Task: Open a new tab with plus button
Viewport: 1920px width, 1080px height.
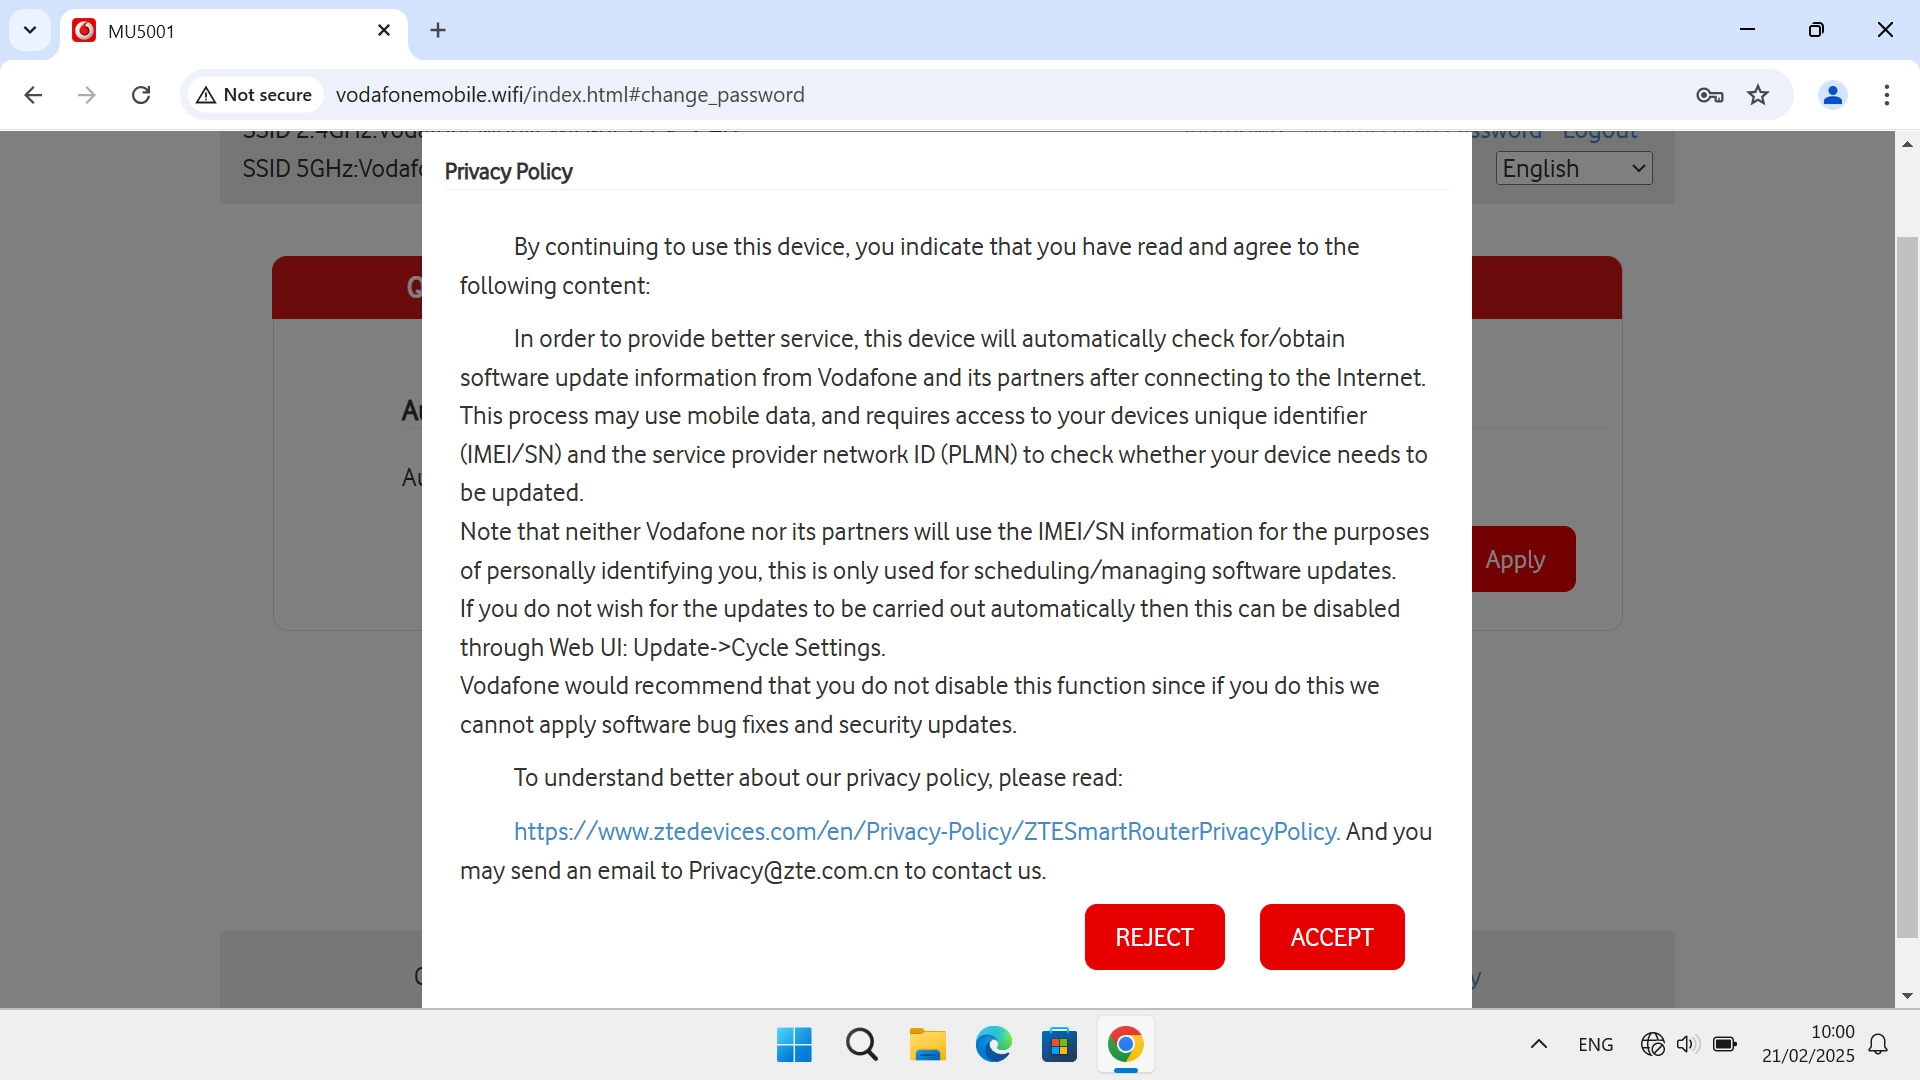Action: (438, 30)
